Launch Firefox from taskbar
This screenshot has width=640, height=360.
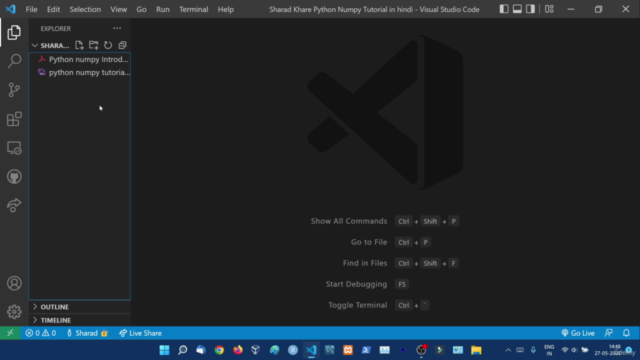pyautogui.click(x=238, y=350)
